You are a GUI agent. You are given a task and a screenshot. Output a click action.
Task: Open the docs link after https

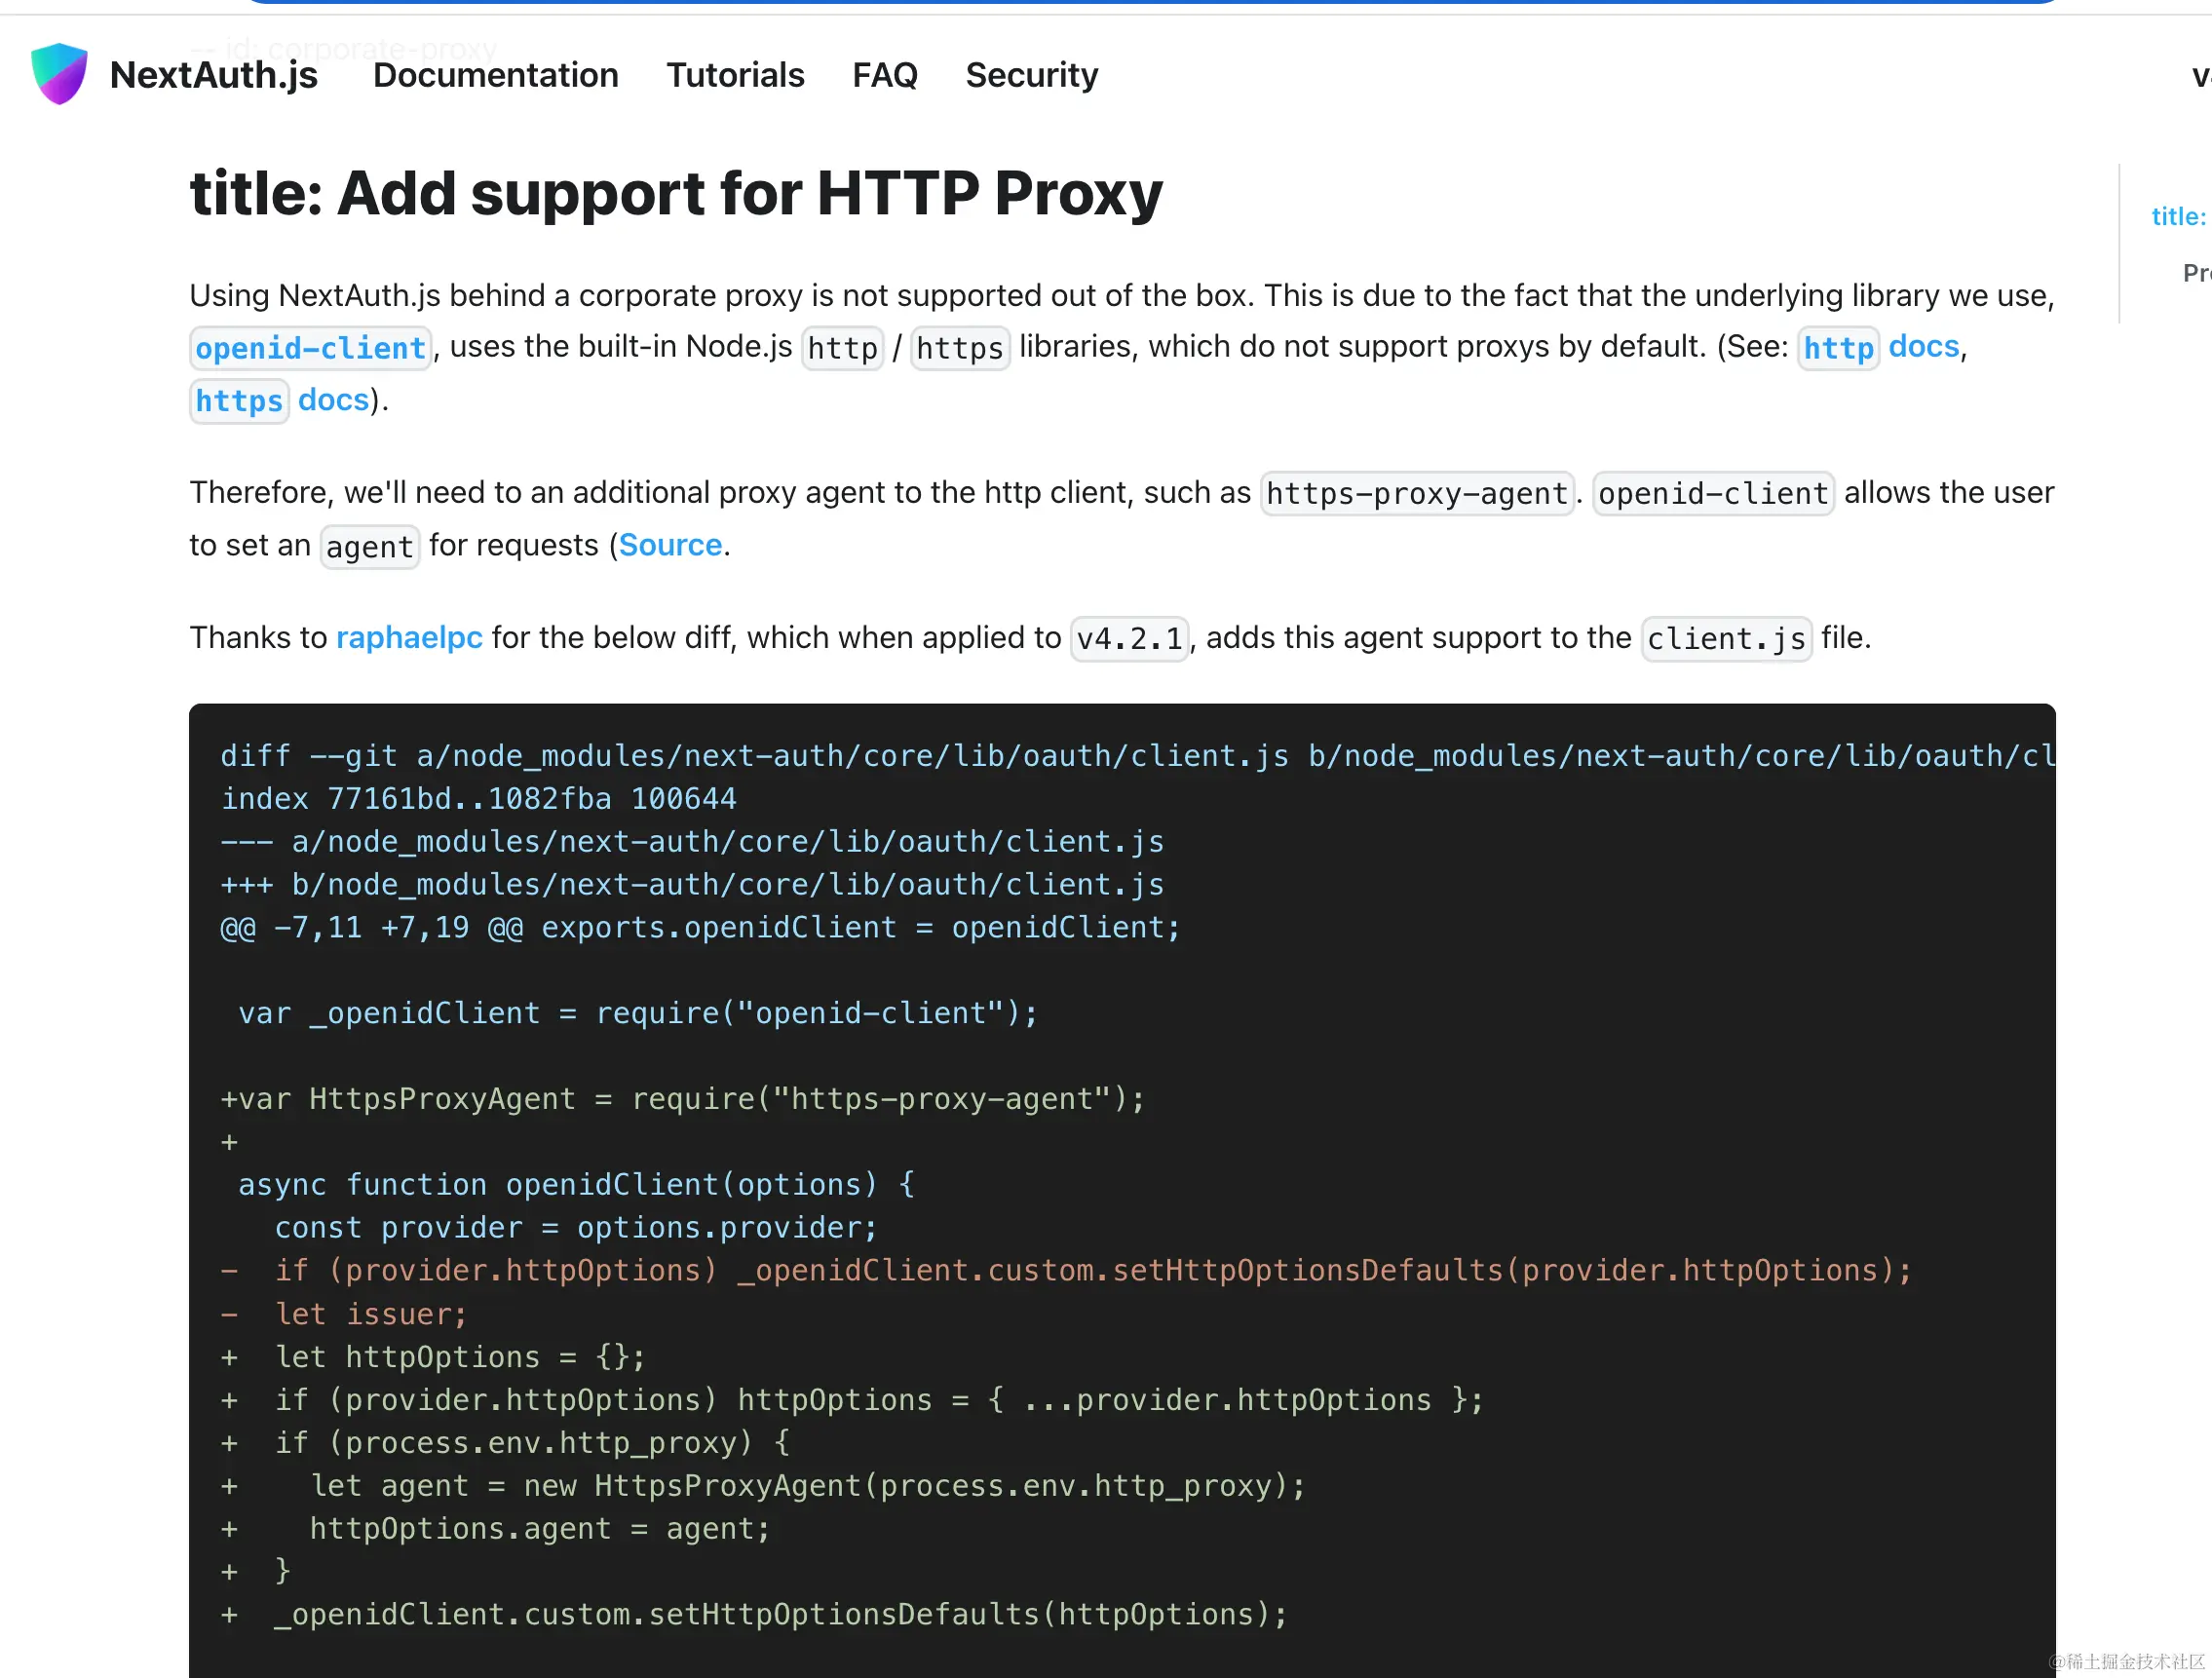tap(333, 400)
